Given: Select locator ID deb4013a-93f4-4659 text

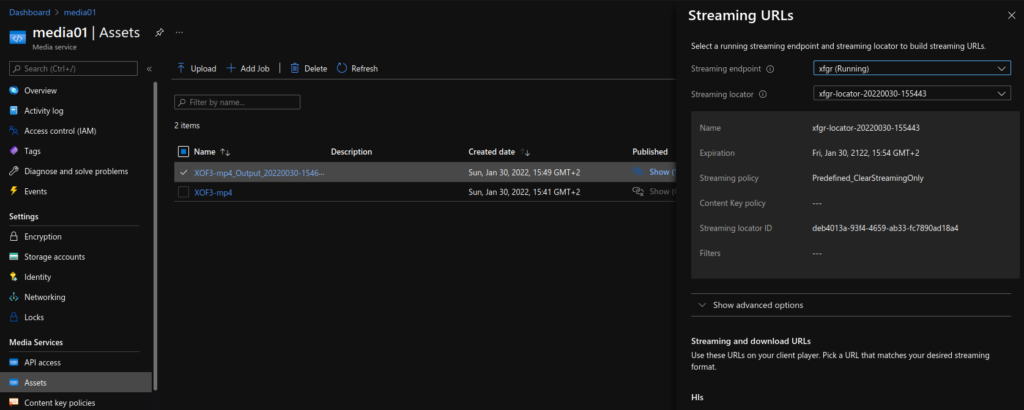Looking at the screenshot, I should click(x=885, y=229).
